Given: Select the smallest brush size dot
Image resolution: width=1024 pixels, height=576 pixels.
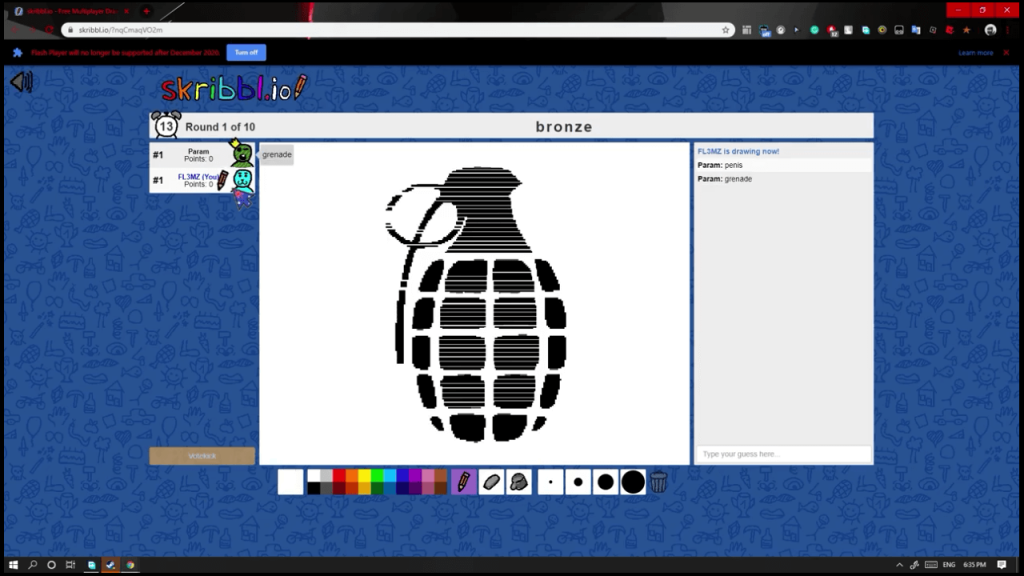Looking at the screenshot, I should [551, 482].
